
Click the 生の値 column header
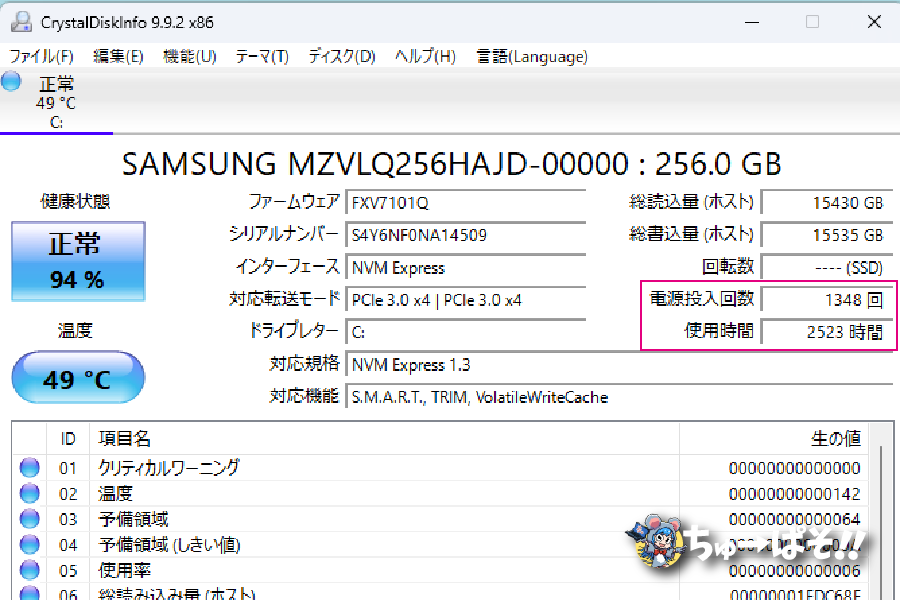[774, 439]
